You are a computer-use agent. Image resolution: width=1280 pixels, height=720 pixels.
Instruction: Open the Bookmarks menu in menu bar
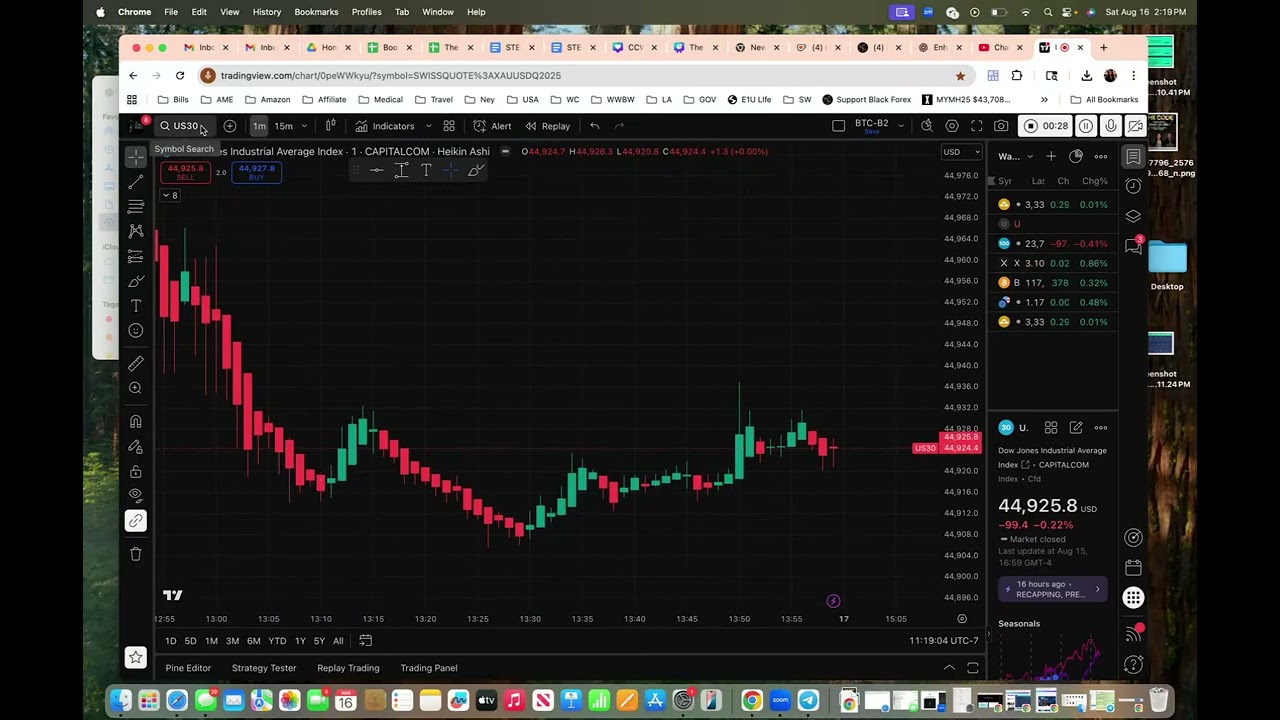(316, 12)
